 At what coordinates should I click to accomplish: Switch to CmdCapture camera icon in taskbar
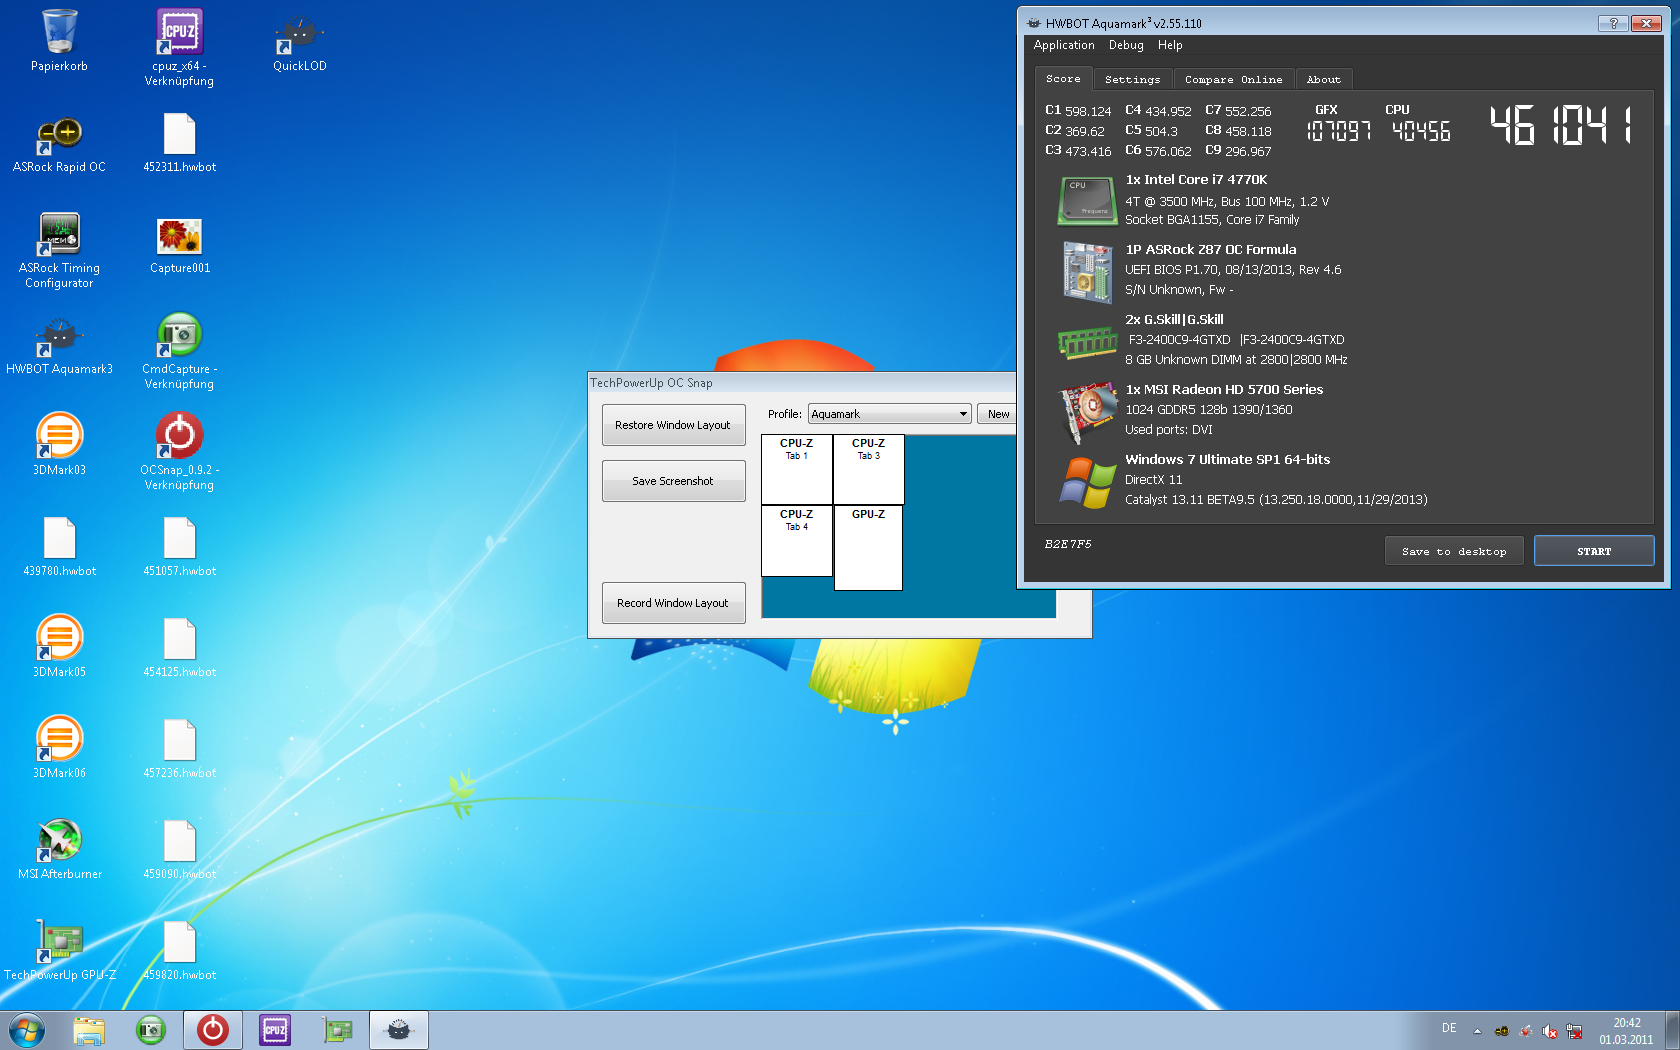[x=151, y=1030]
